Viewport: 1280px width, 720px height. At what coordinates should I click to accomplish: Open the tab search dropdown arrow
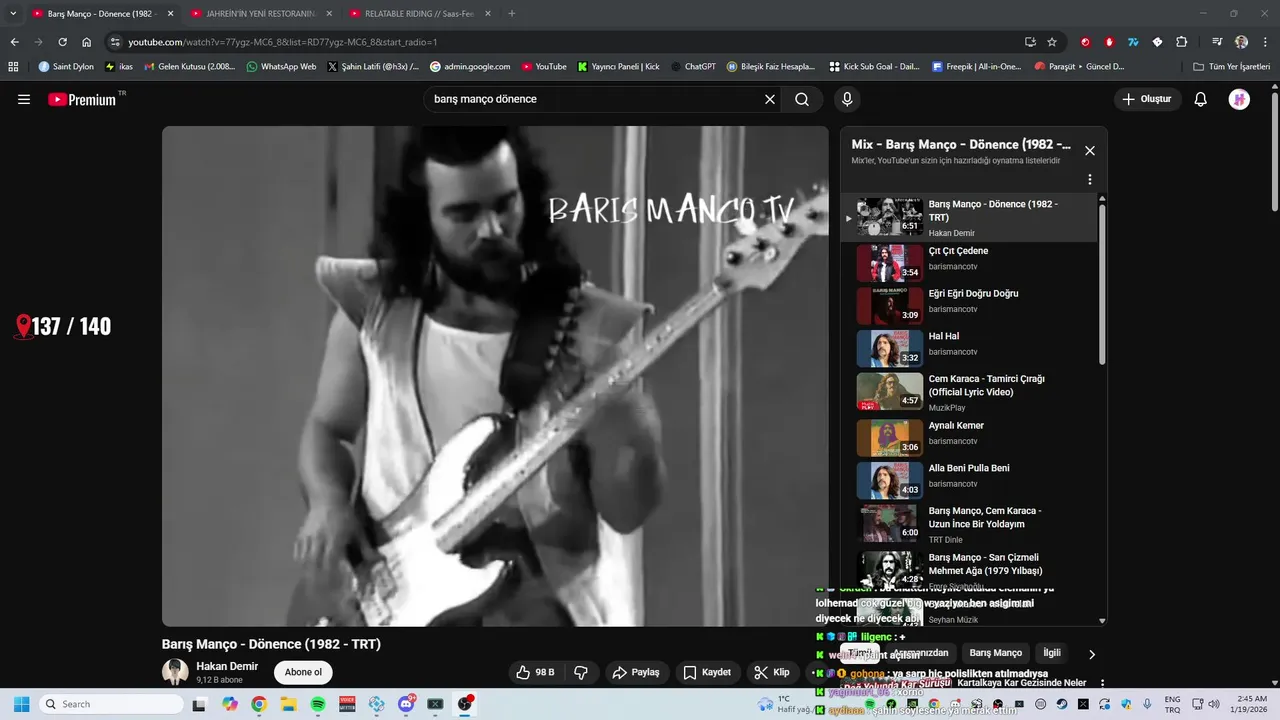(13, 14)
